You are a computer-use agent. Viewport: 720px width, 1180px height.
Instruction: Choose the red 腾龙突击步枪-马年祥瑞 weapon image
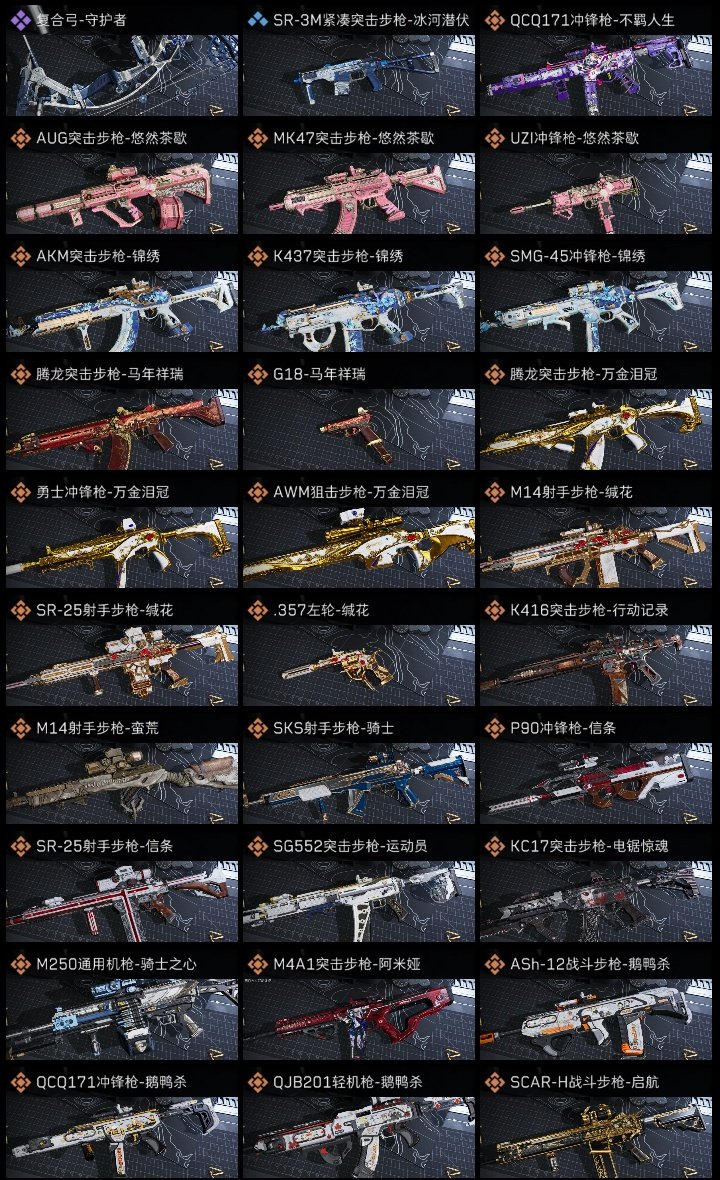click(122, 430)
